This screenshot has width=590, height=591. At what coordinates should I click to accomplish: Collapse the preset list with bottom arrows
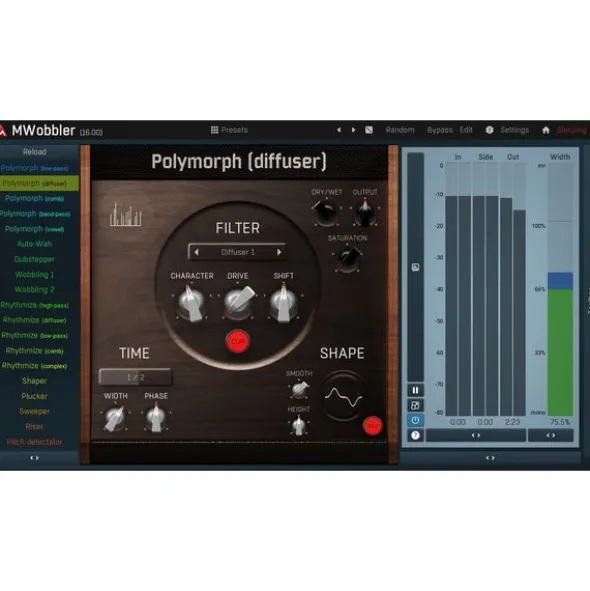point(34,458)
